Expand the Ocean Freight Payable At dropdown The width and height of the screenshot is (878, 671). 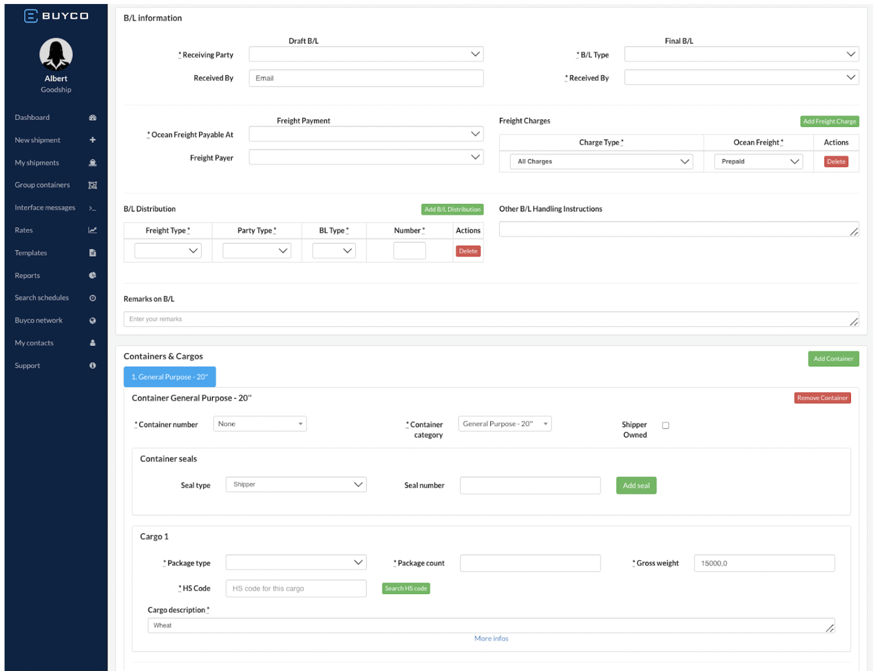(x=366, y=134)
